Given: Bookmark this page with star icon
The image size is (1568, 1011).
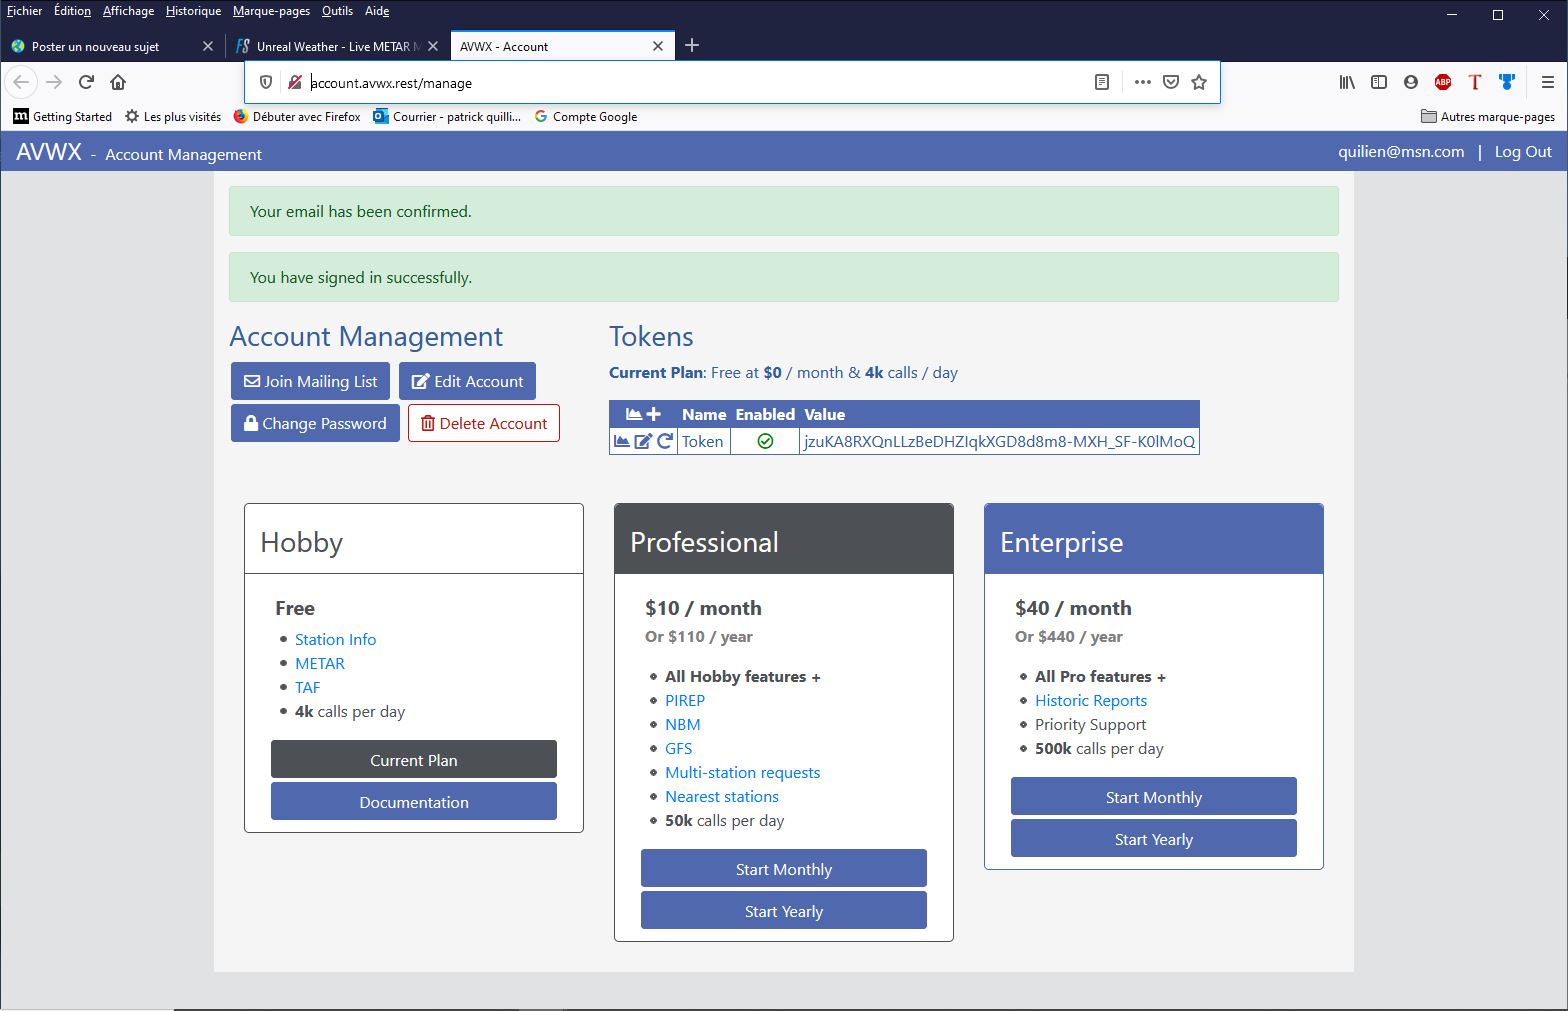Looking at the screenshot, I should (x=1199, y=82).
